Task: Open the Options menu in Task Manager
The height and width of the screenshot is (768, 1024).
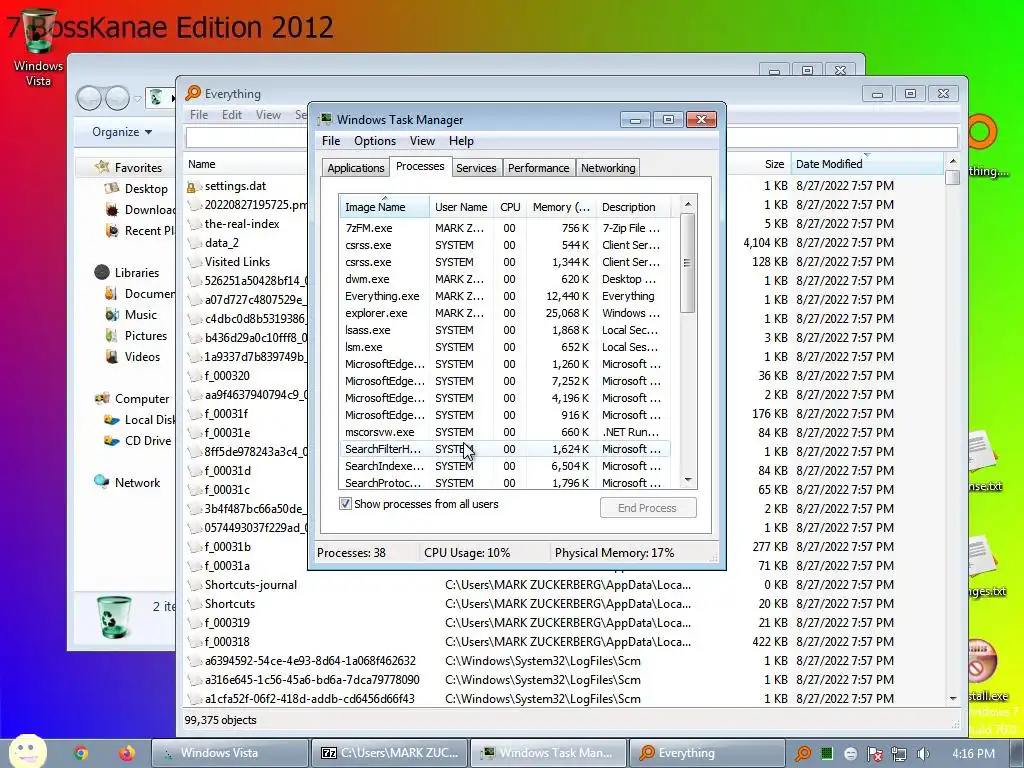Action: pos(375,141)
